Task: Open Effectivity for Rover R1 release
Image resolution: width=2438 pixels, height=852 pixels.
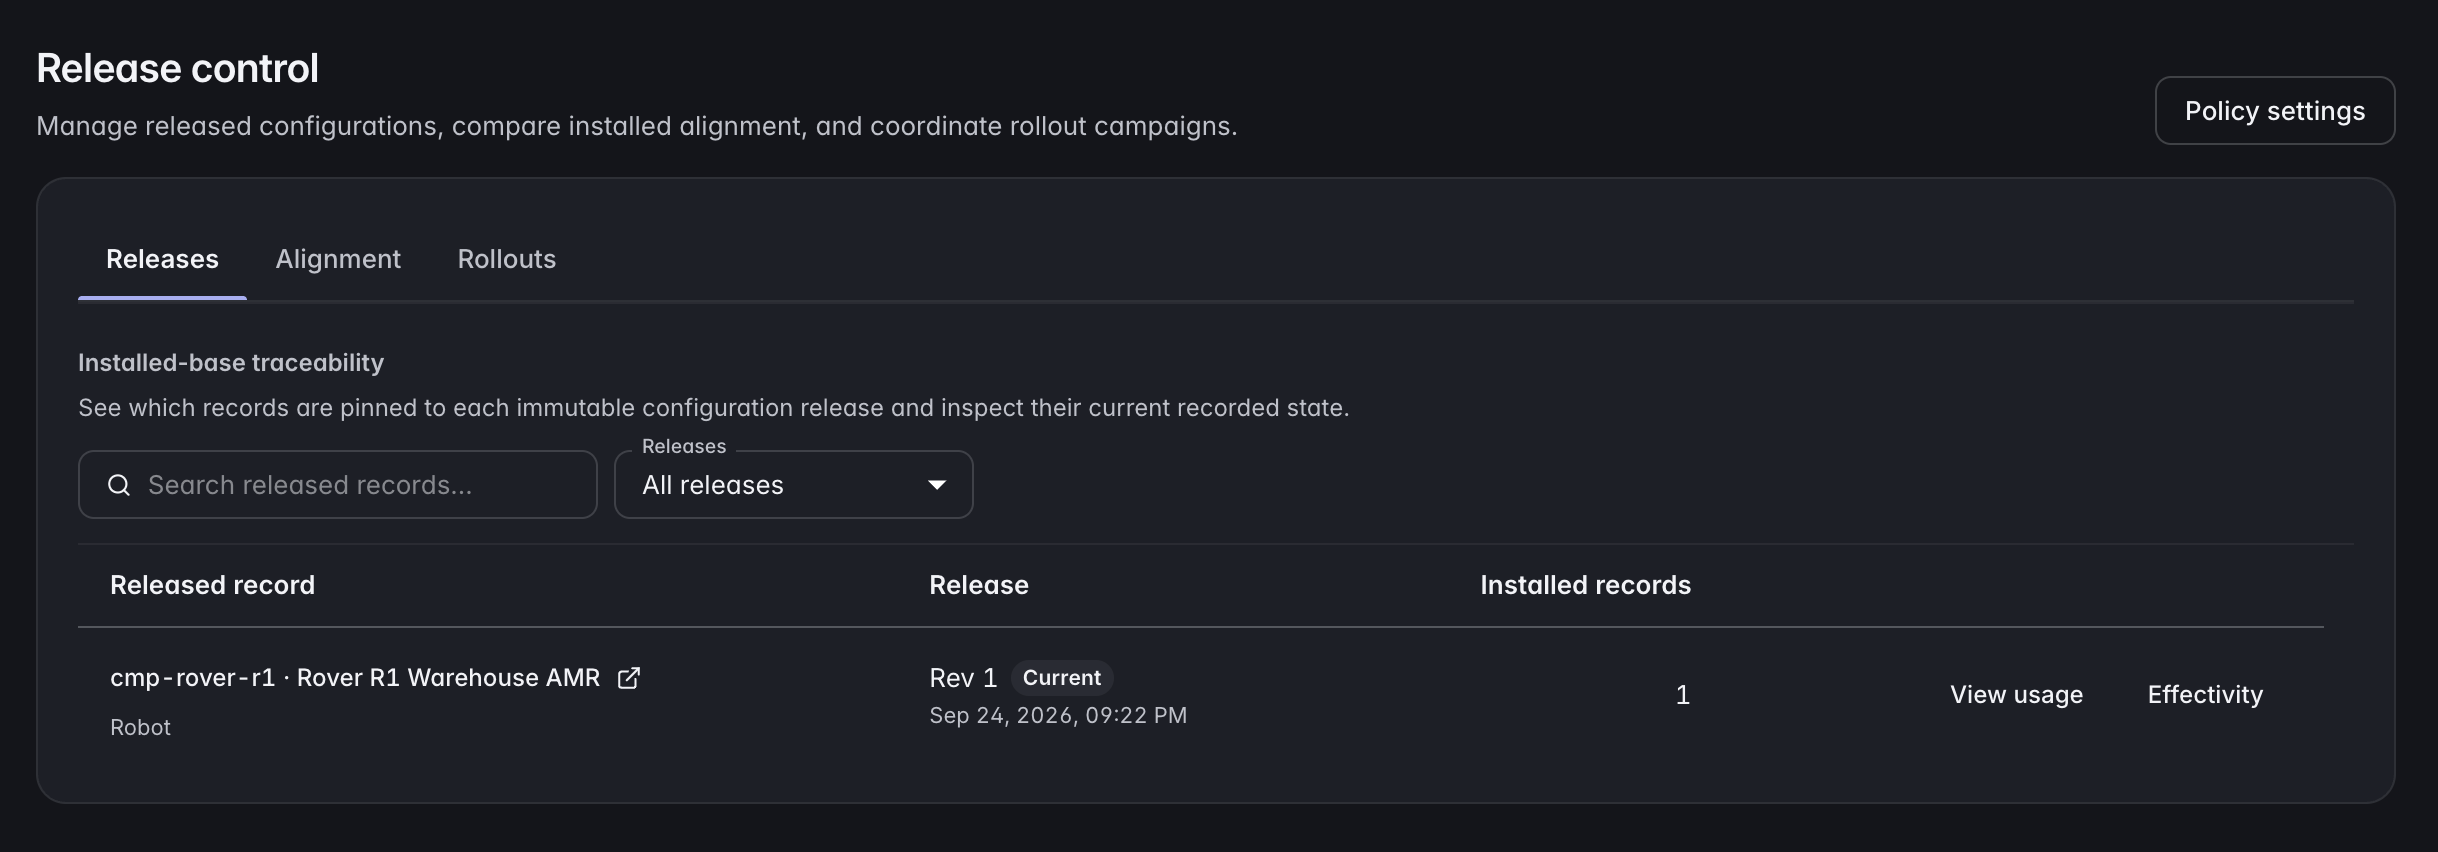Action: click(2205, 695)
